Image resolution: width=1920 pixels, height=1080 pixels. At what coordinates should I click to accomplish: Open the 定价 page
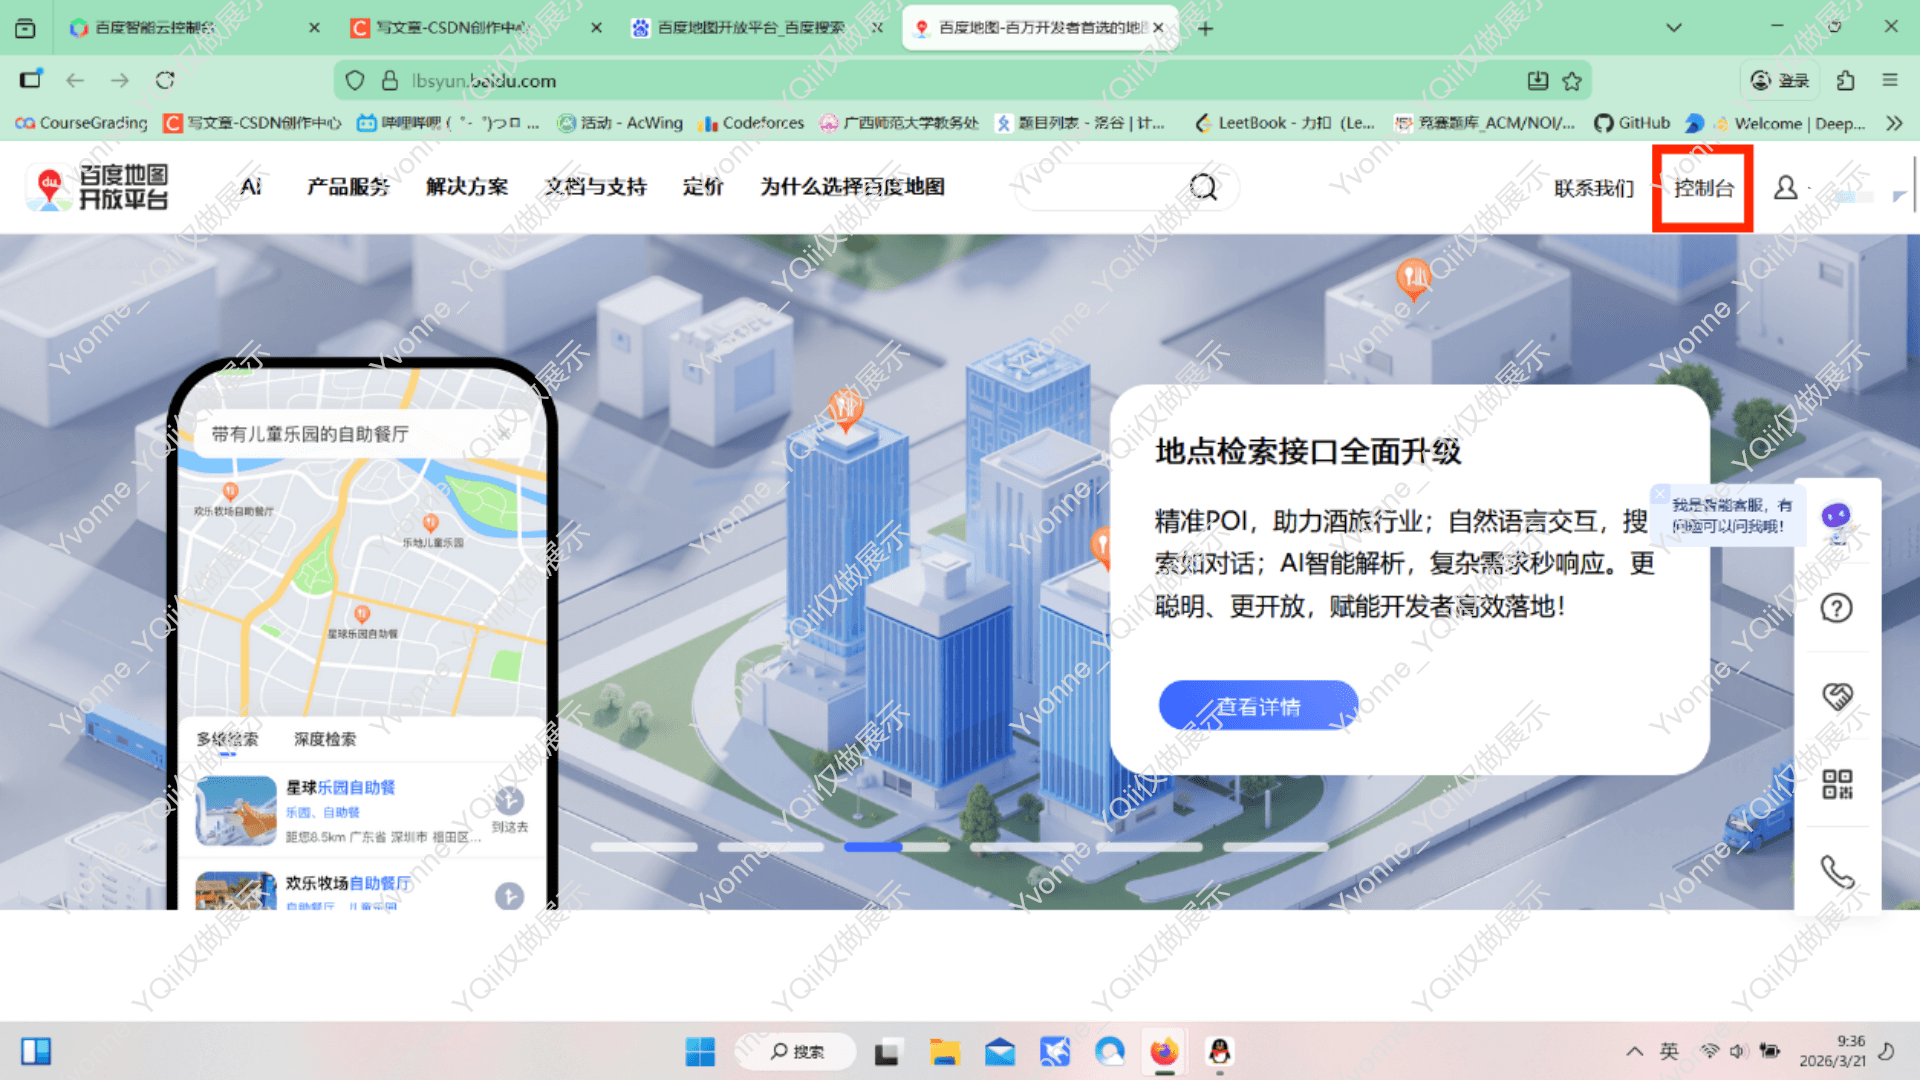[703, 187]
